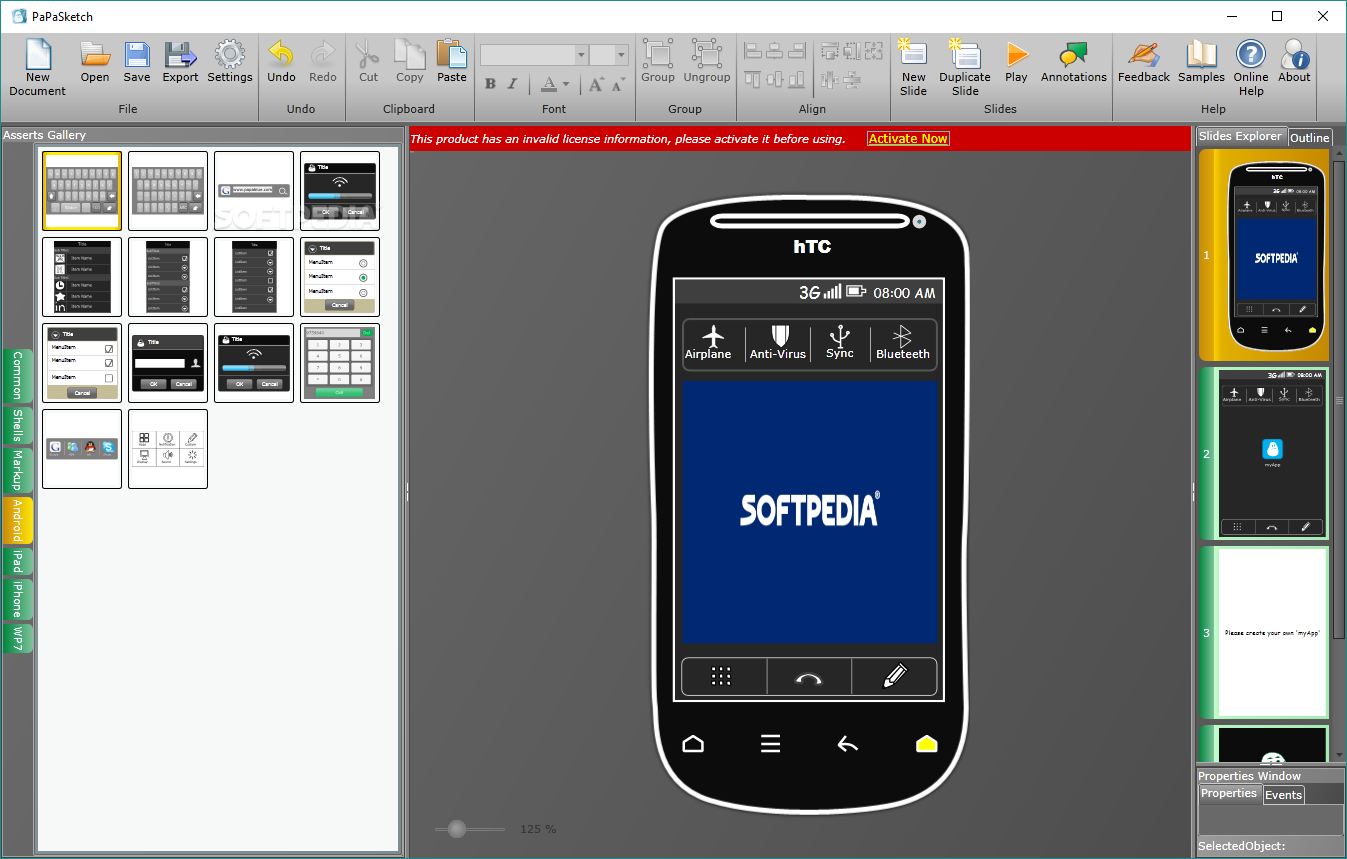Viewport: 1347px width, 859px height.
Task: Switch to the WP7 assets tab
Action: point(18,638)
